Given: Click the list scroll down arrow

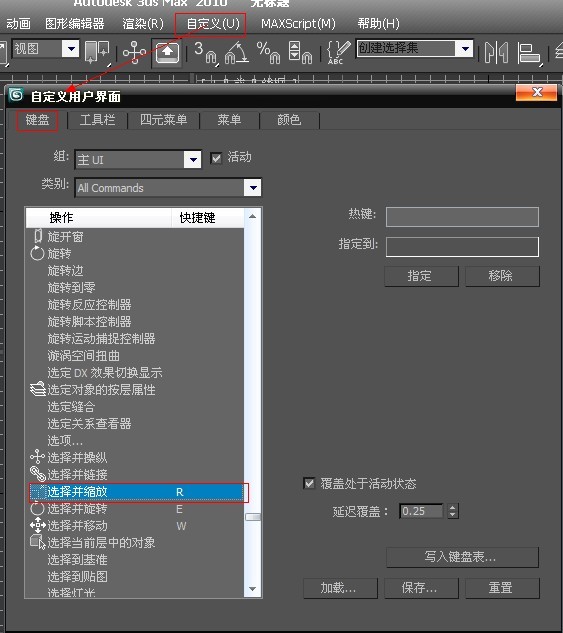Looking at the screenshot, I should pyautogui.click(x=253, y=589).
